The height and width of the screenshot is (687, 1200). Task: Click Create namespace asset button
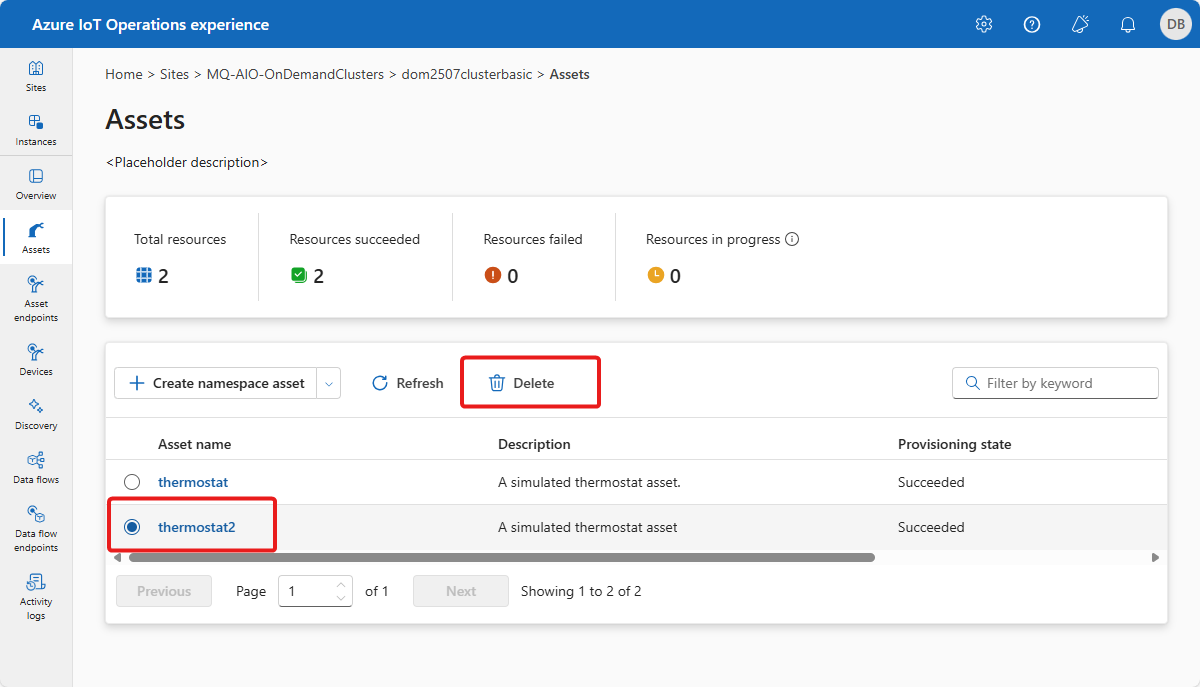[x=216, y=383]
